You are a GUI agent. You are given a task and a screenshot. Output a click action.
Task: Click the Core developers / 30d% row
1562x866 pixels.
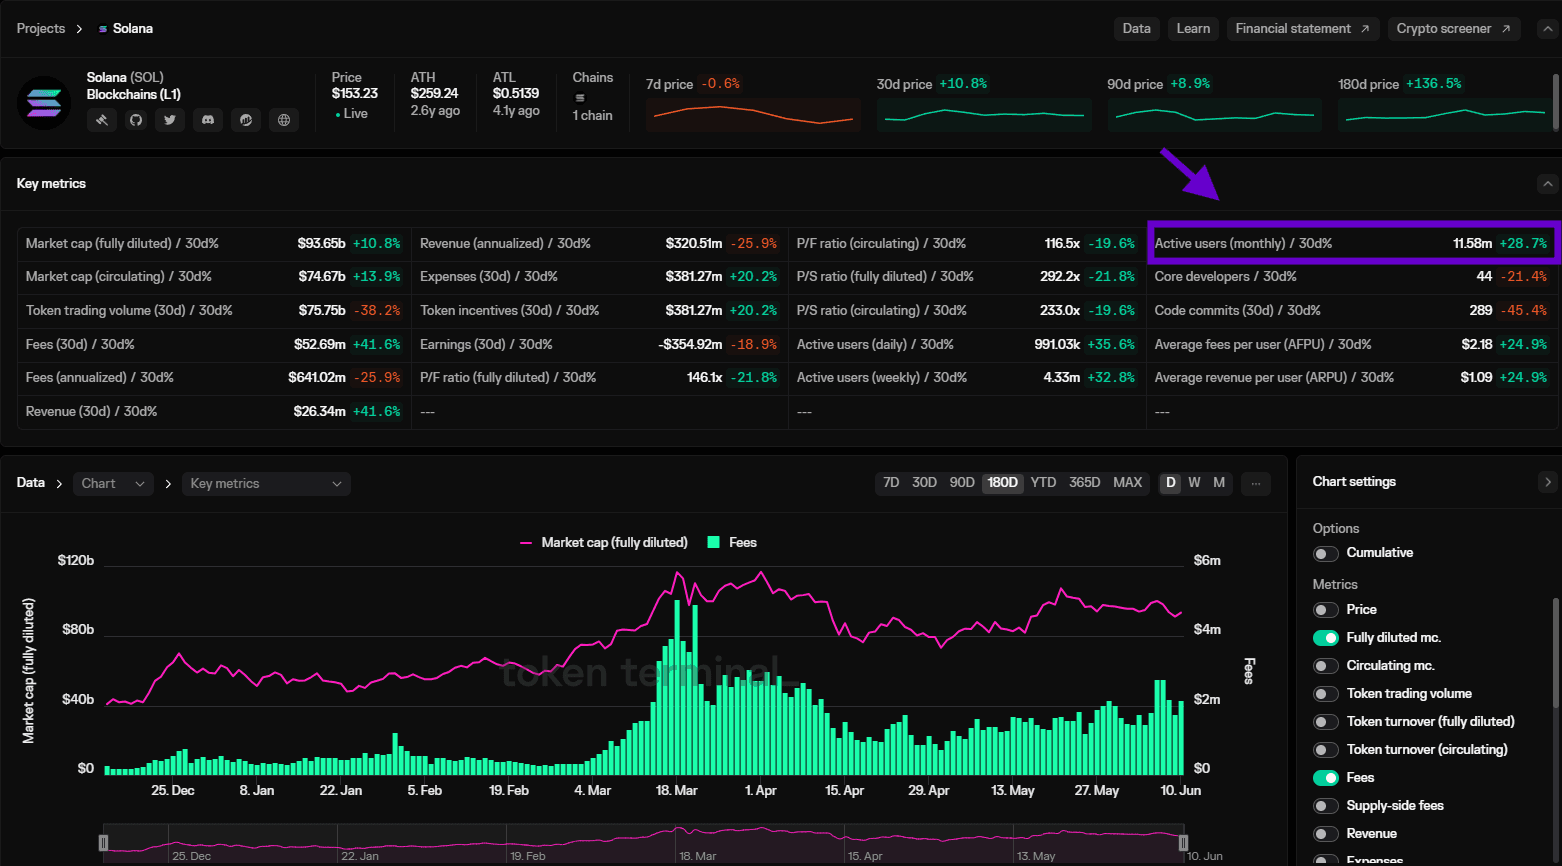pyautogui.click(x=1351, y=277)
